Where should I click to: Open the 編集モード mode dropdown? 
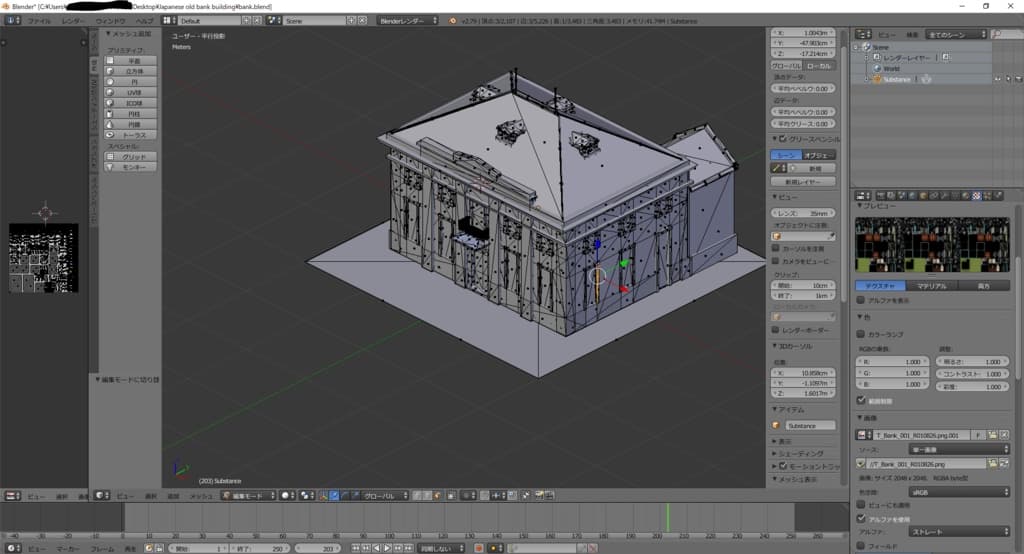click(248, 495)
